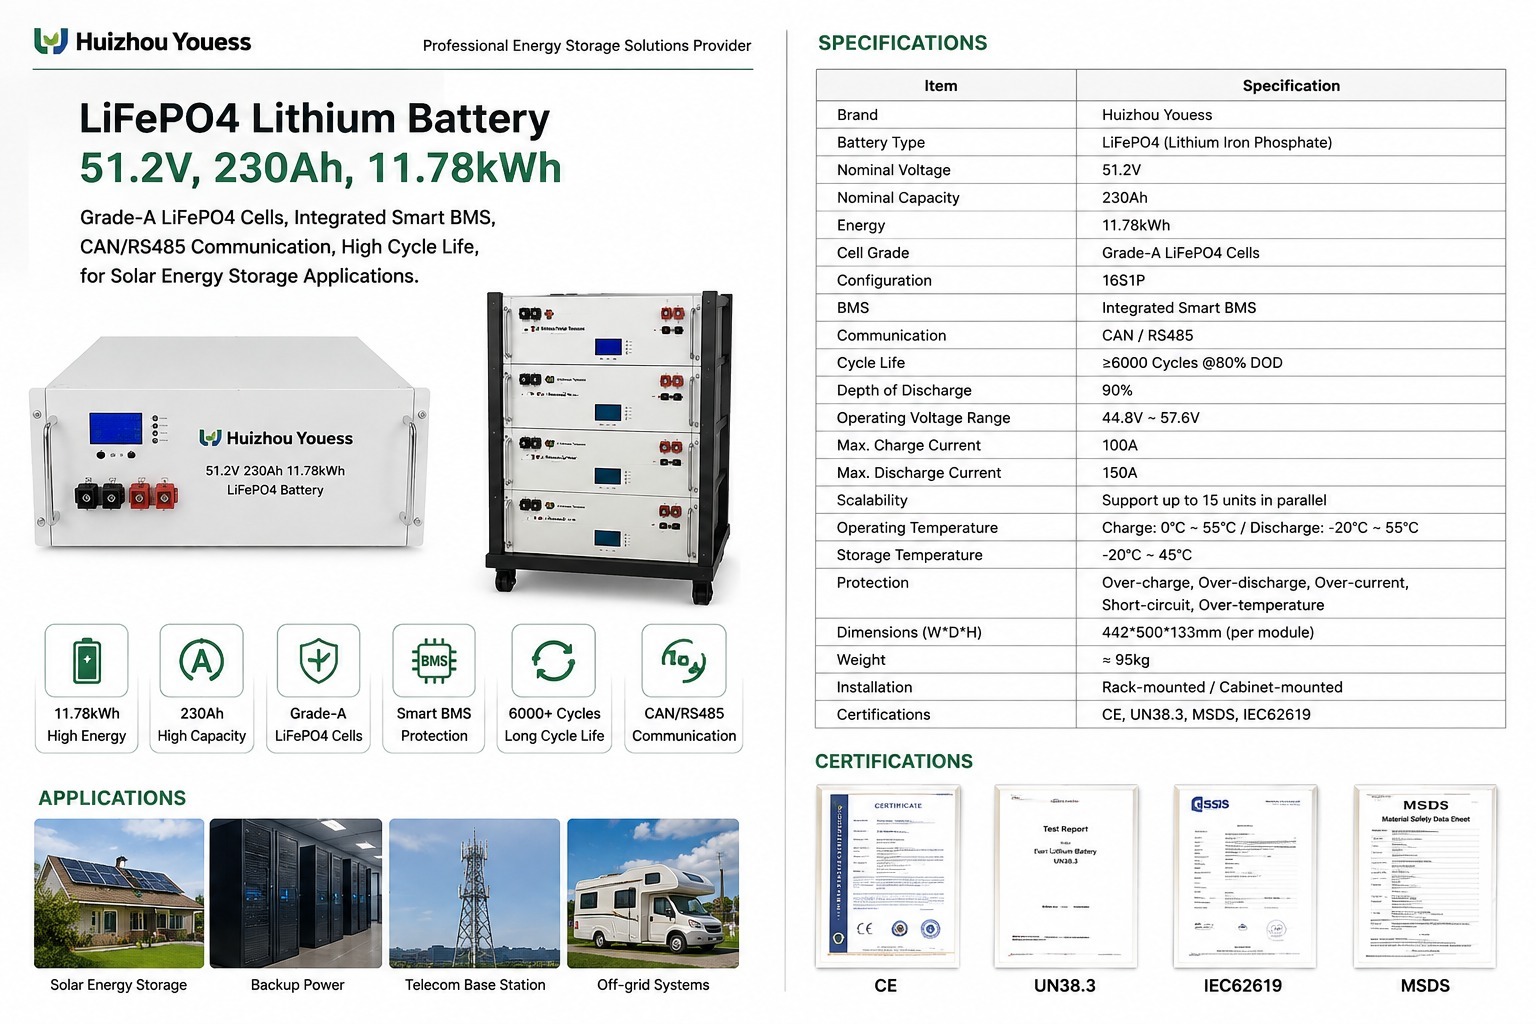
Task: Click the battery icon above 11.78kWh High Energy
Action: click(87, 660)
